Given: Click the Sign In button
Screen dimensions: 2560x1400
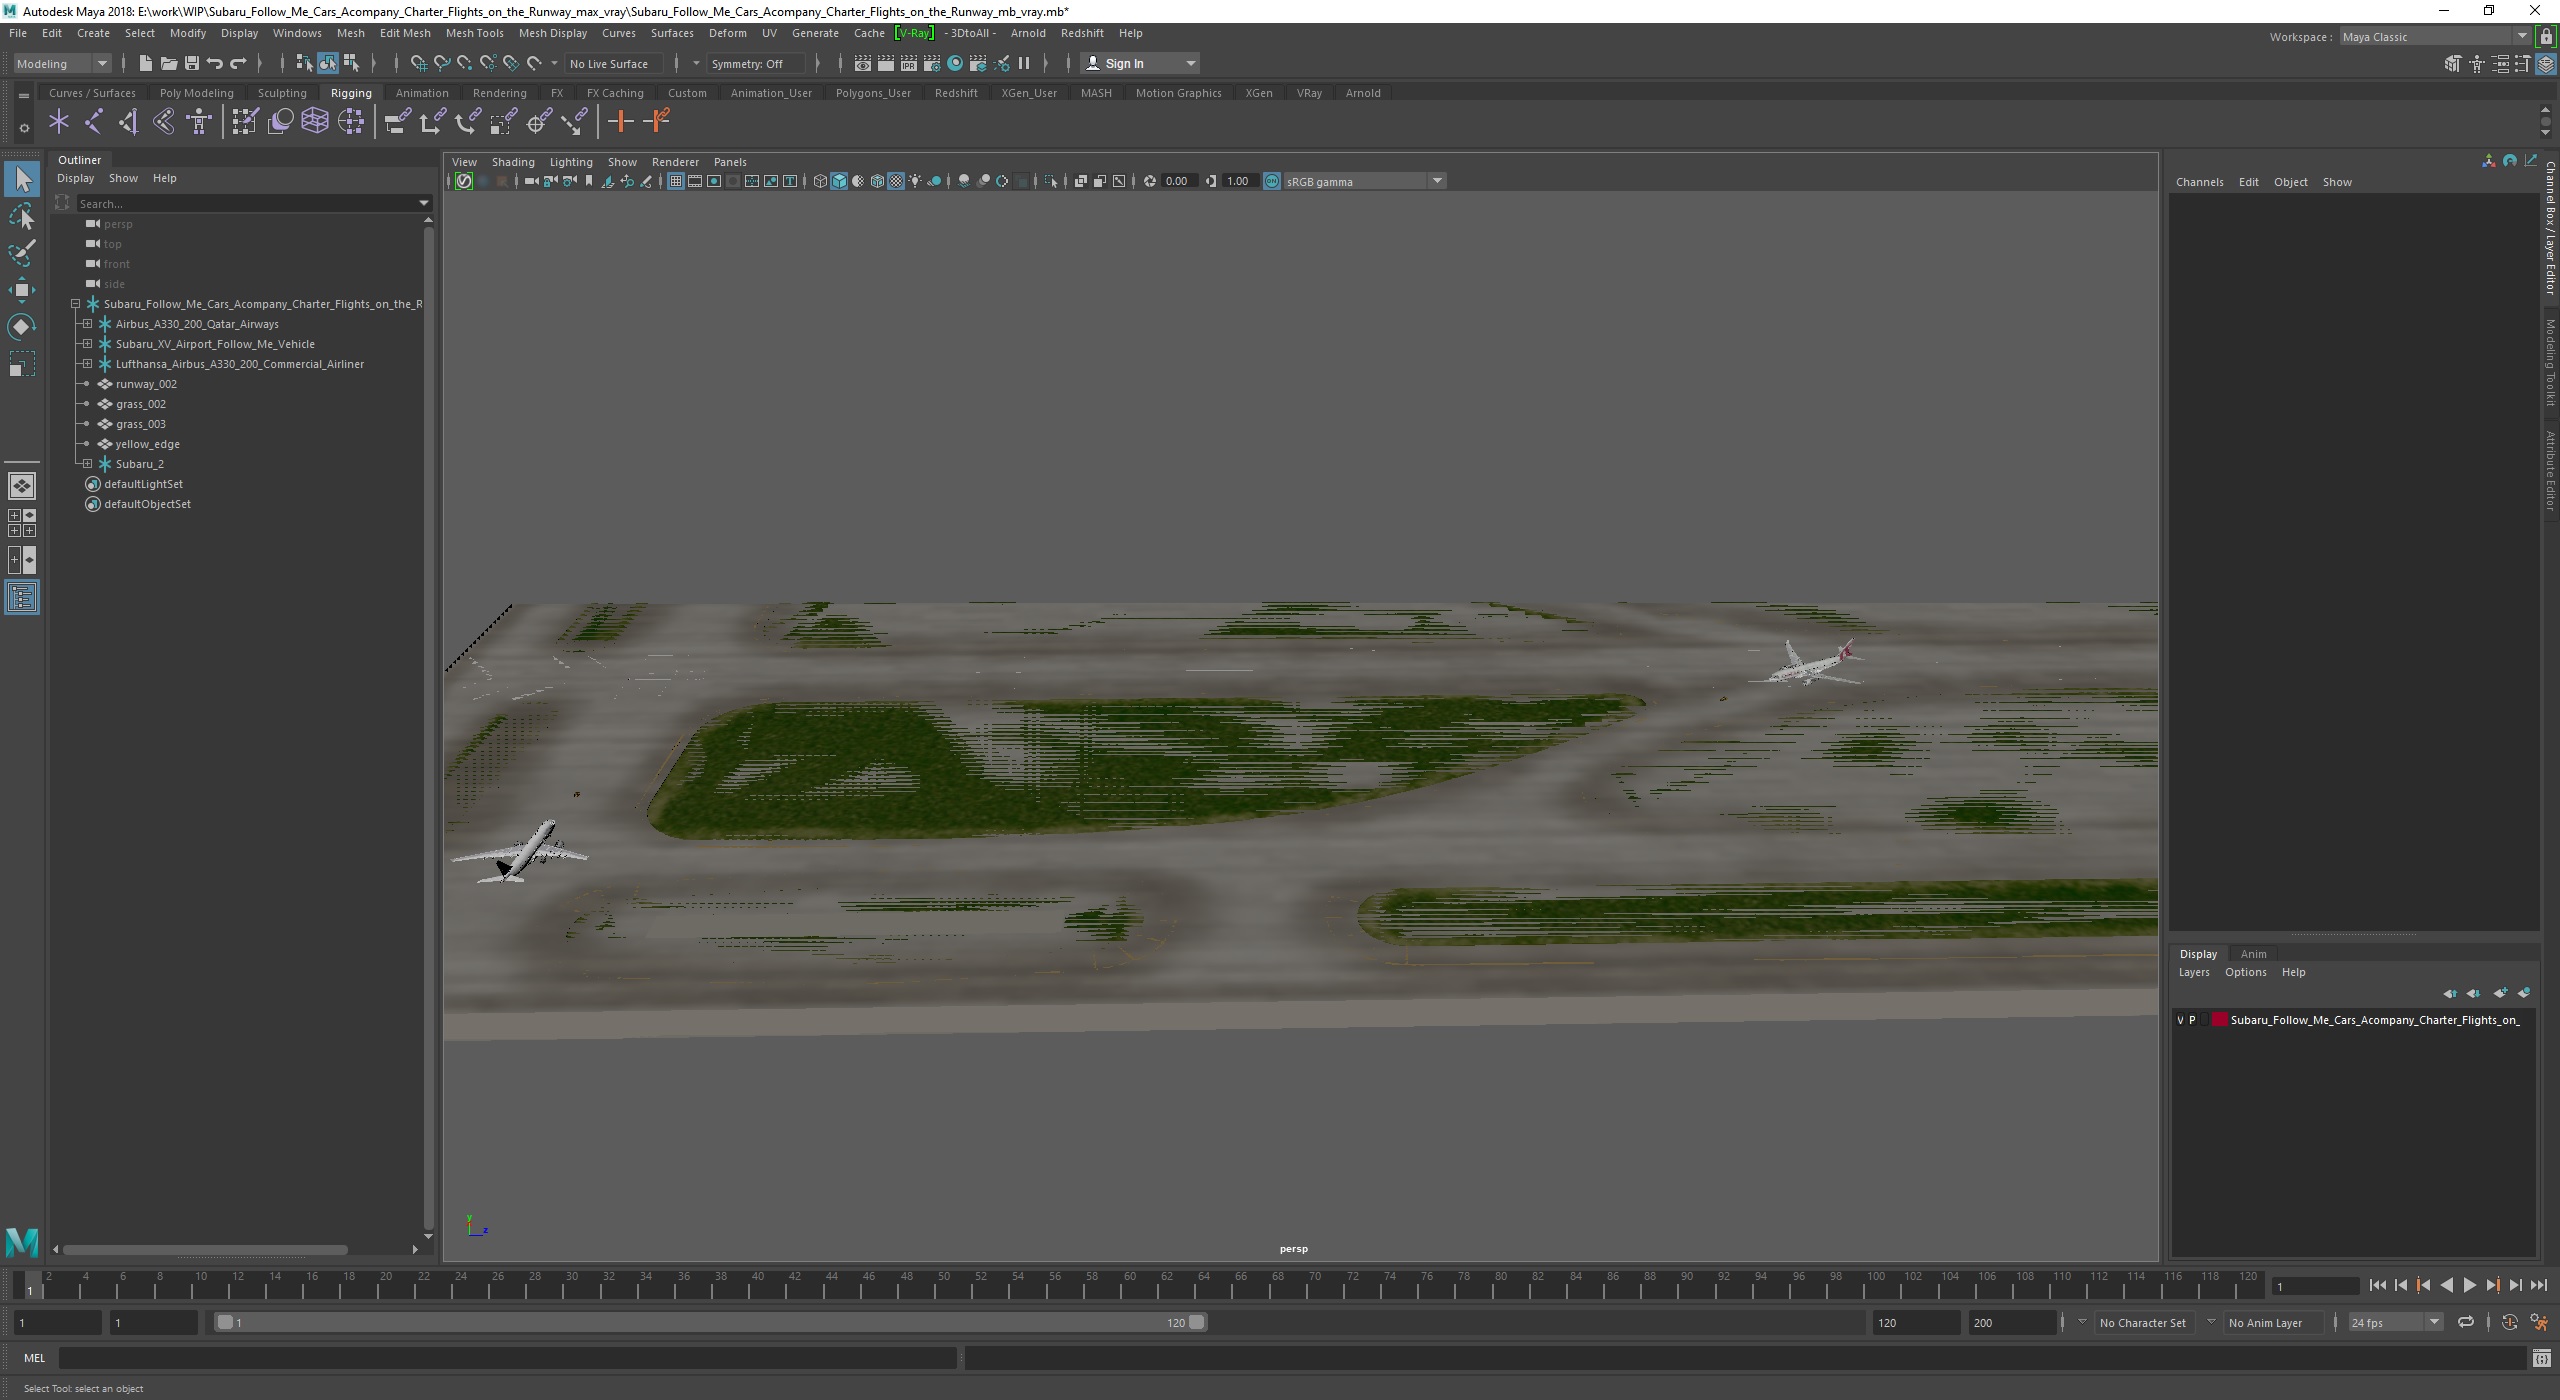Looking at the screenshot, I should 1140,63.
